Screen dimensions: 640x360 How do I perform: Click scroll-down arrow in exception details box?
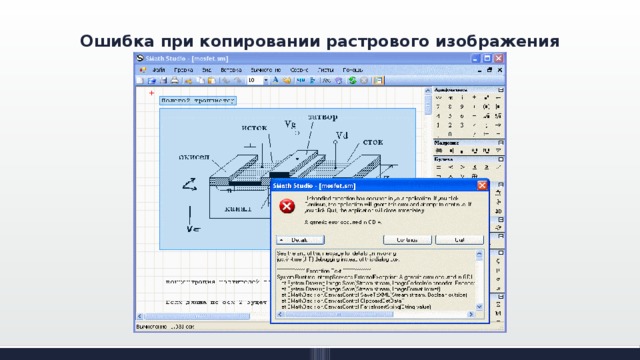479,307
